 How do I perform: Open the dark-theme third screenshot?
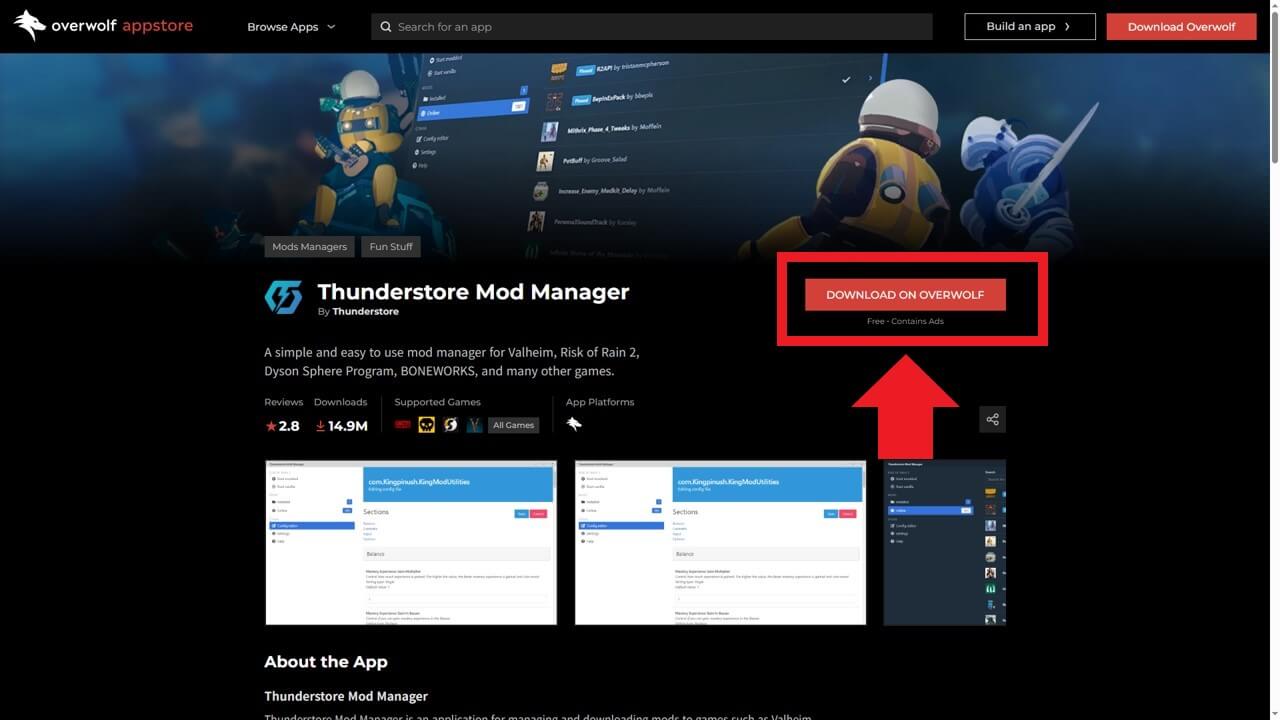click(945, 543)
